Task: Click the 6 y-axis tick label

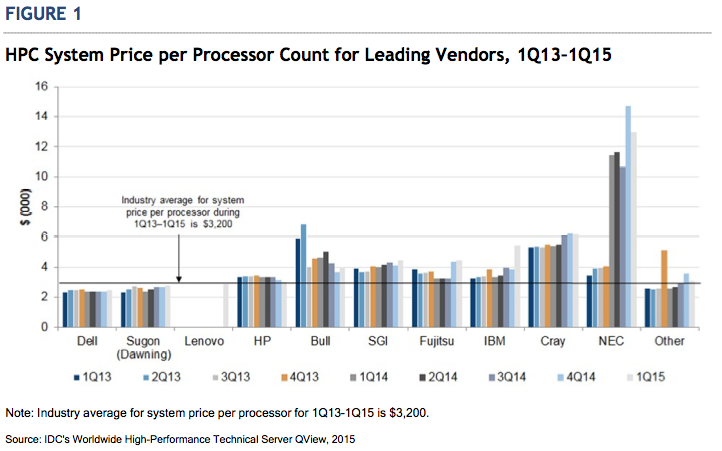Action: pos(44,237)
